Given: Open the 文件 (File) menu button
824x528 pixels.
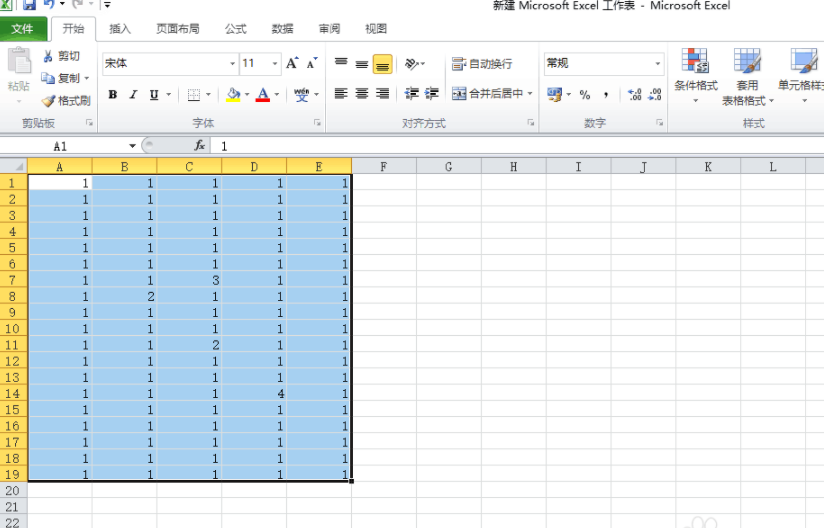Looking at the screenshot, I should click(x=22, y=29).
